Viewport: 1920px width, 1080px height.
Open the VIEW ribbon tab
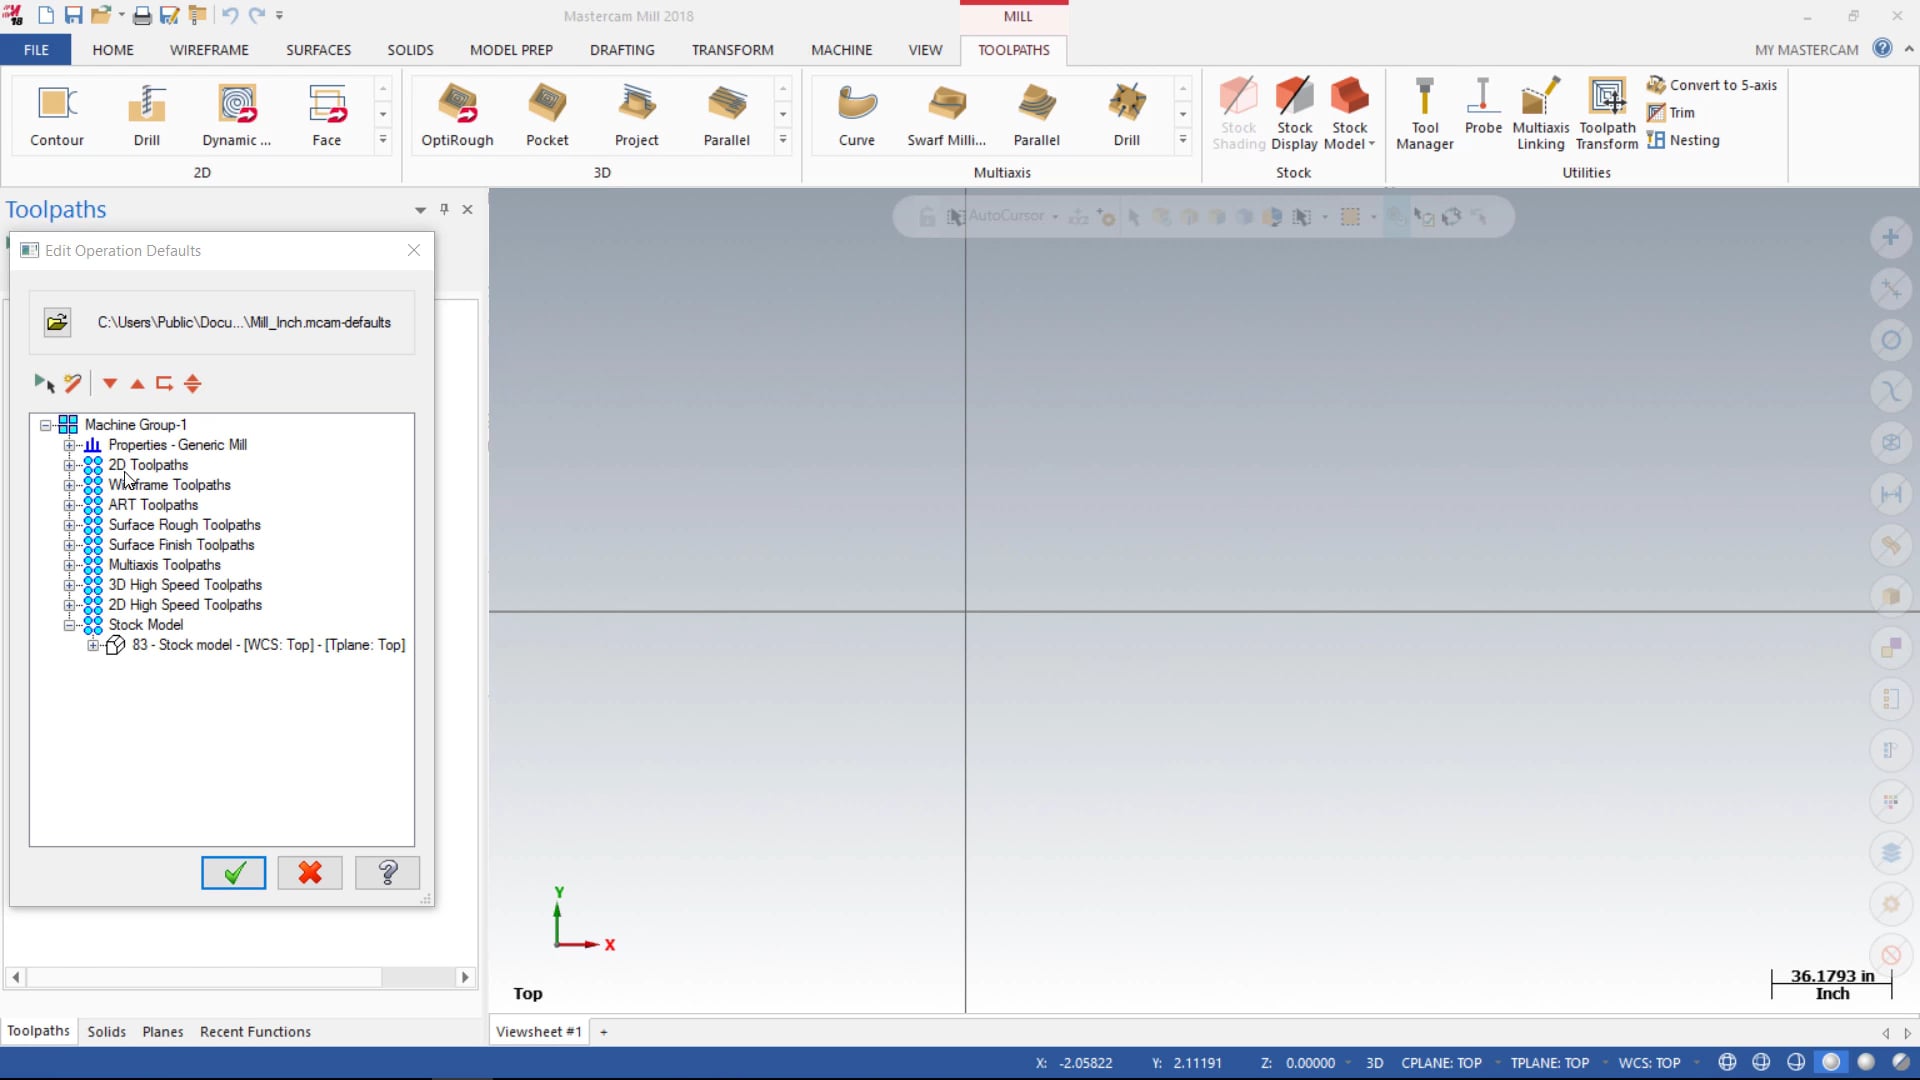point(925,49)
